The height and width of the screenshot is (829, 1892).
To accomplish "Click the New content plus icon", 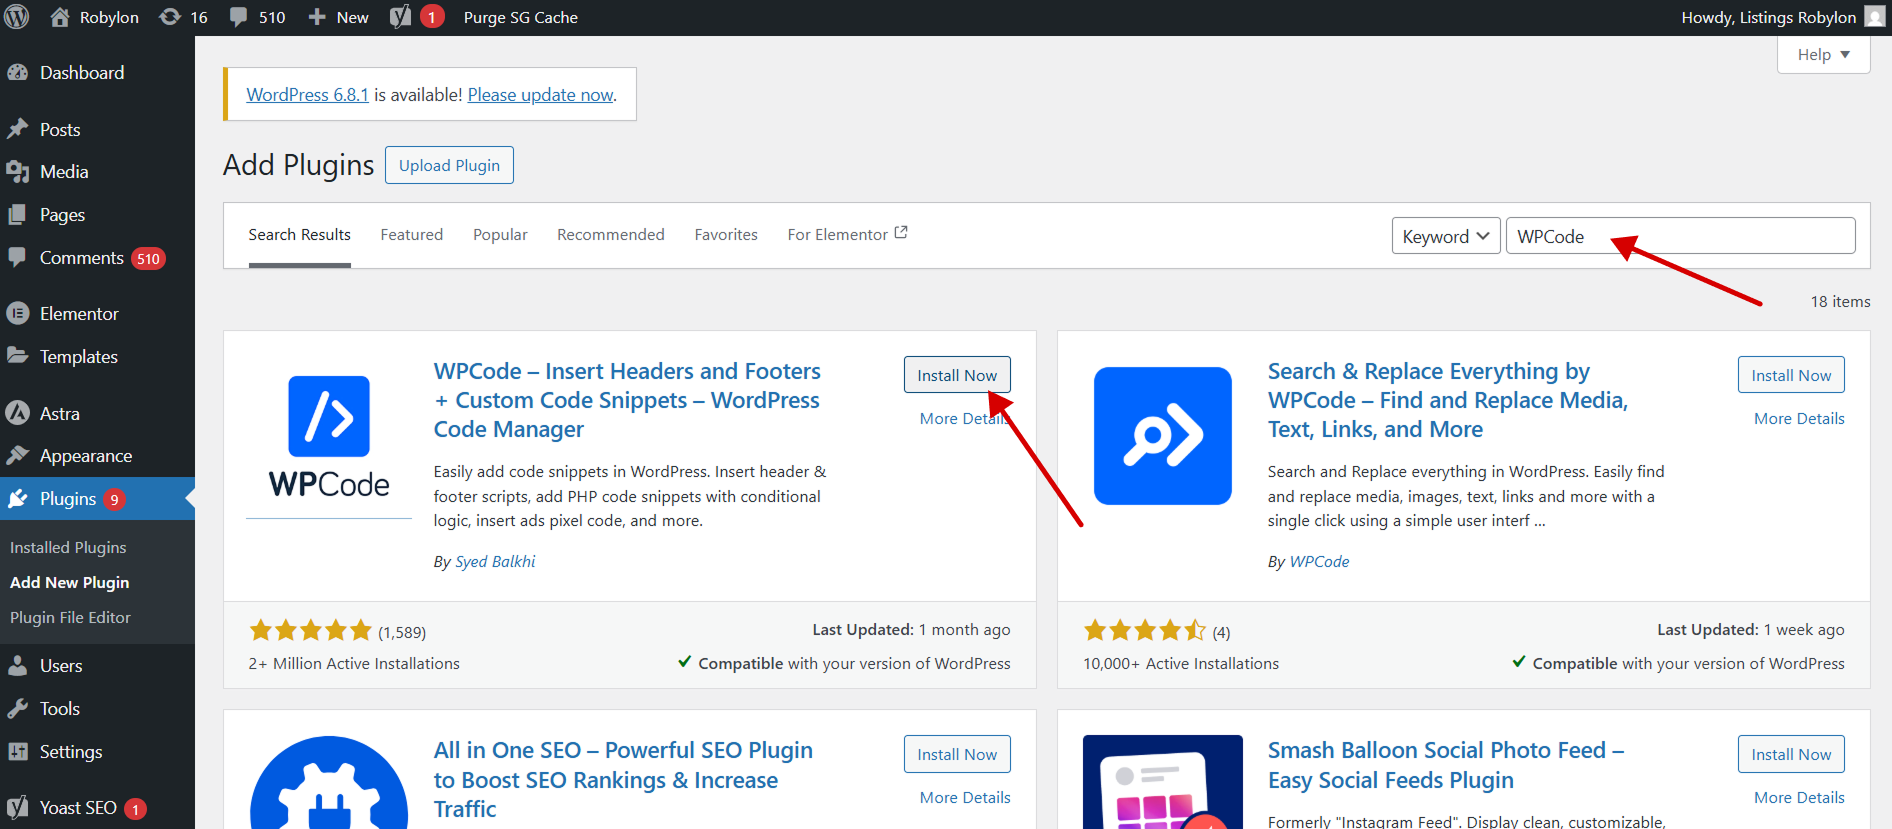I will [317, 17].
